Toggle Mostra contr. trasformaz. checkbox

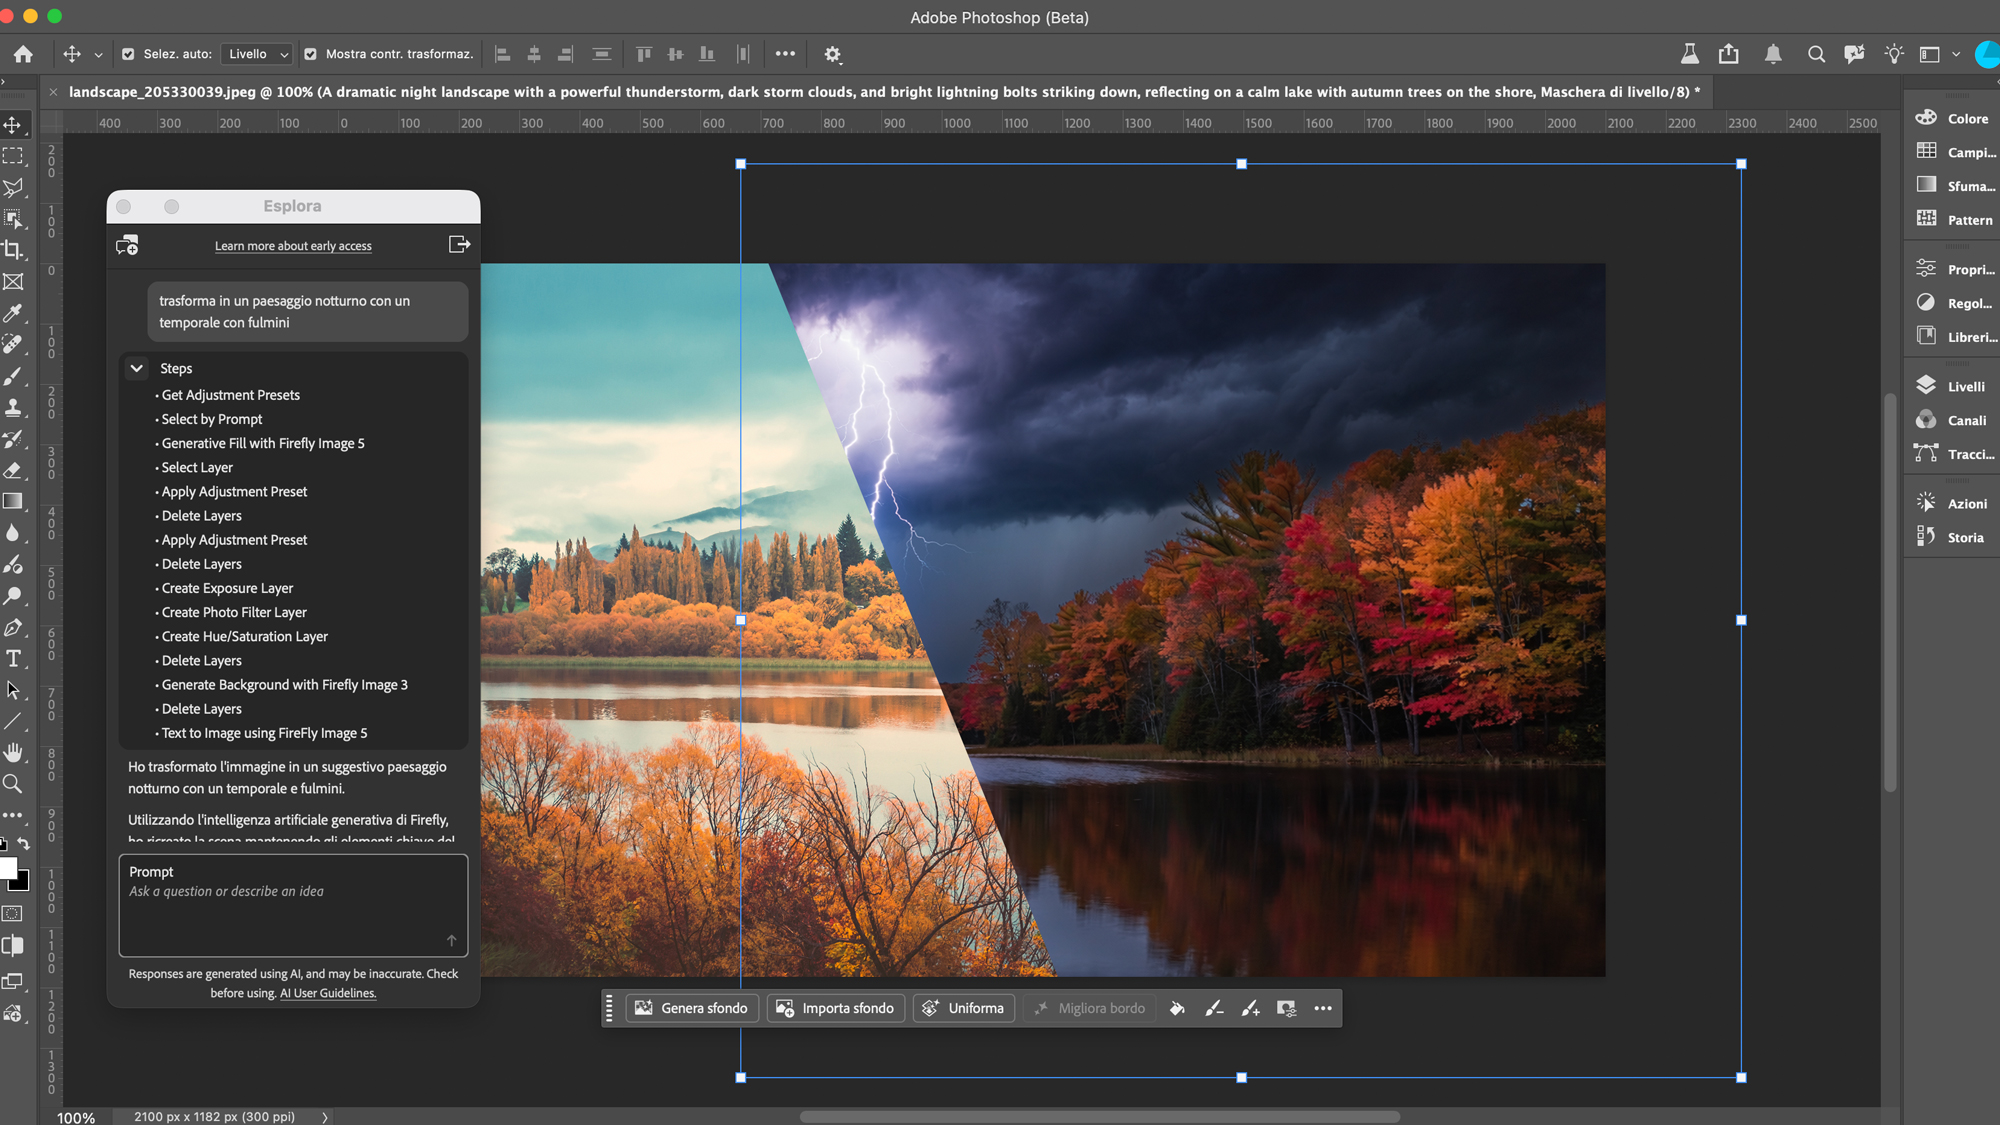[310, 54]
